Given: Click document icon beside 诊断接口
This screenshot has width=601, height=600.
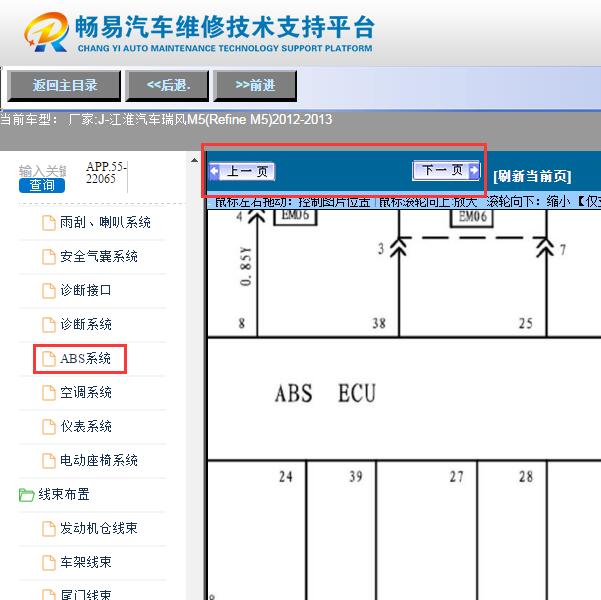Looking at the screenshot, I should tap(49, 291).
